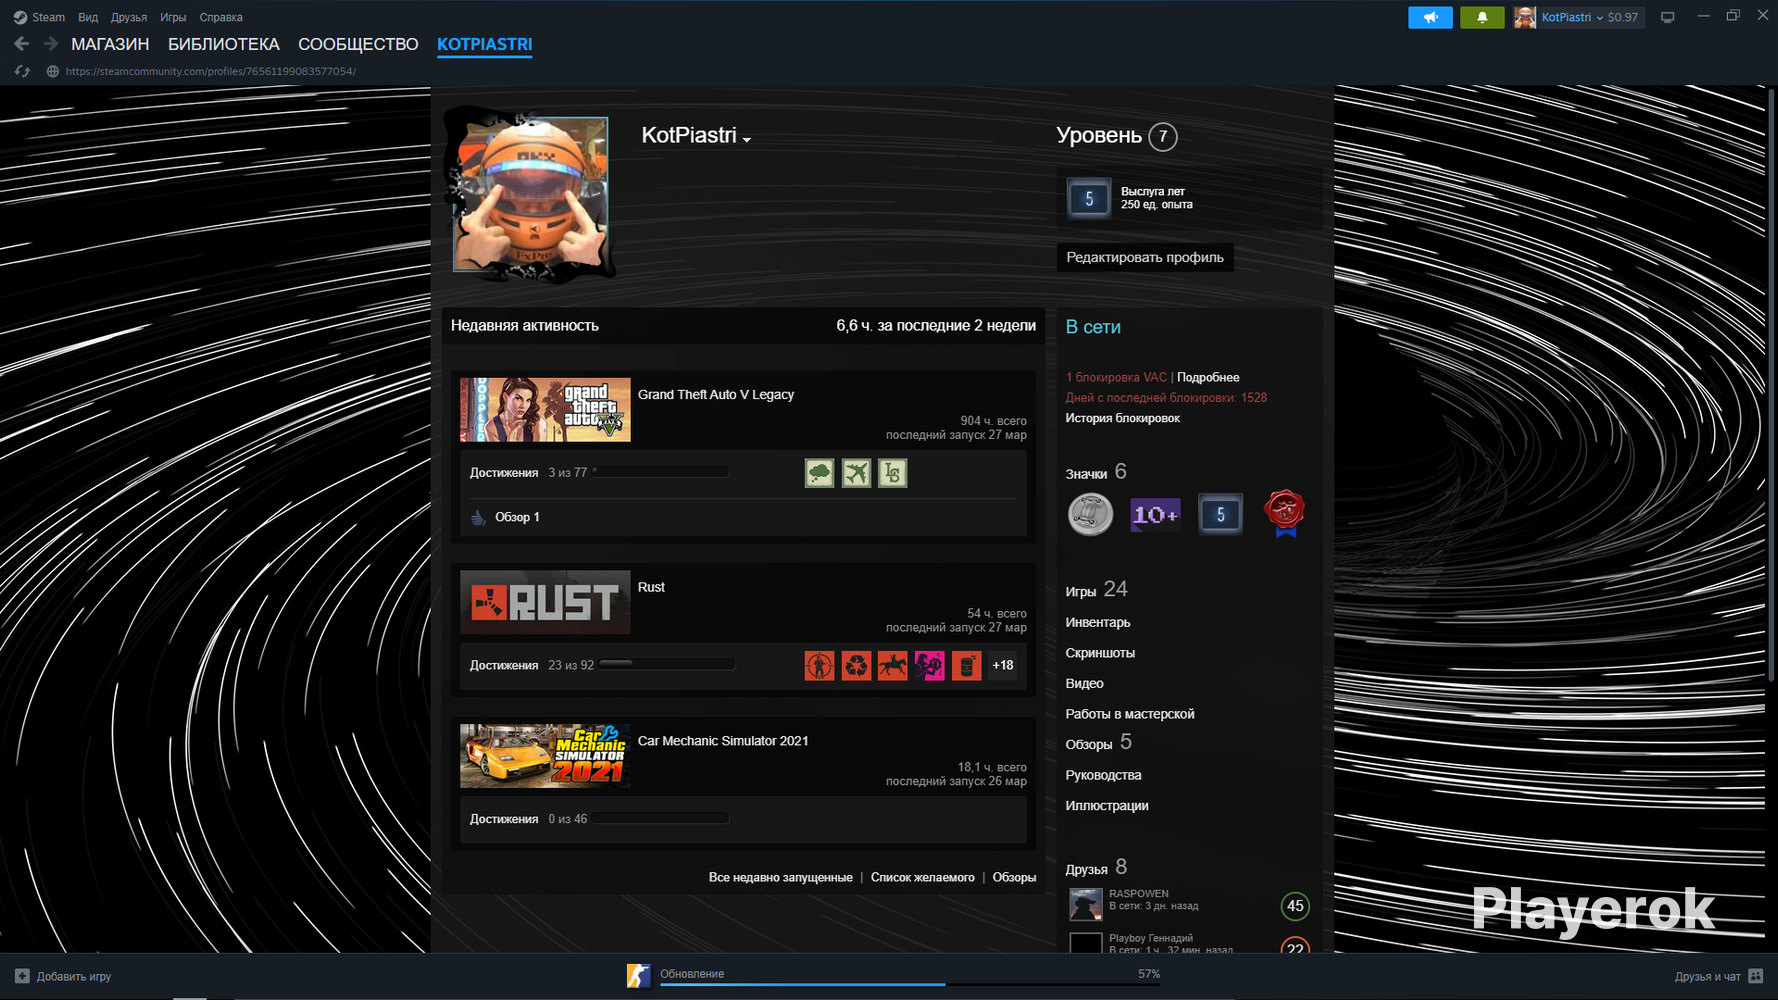Open the Car Mechanic Simulator 2021 thumbnail
Image resolution: width=1778 pixels, height=1000 pixels.
[x=545, y=756]
